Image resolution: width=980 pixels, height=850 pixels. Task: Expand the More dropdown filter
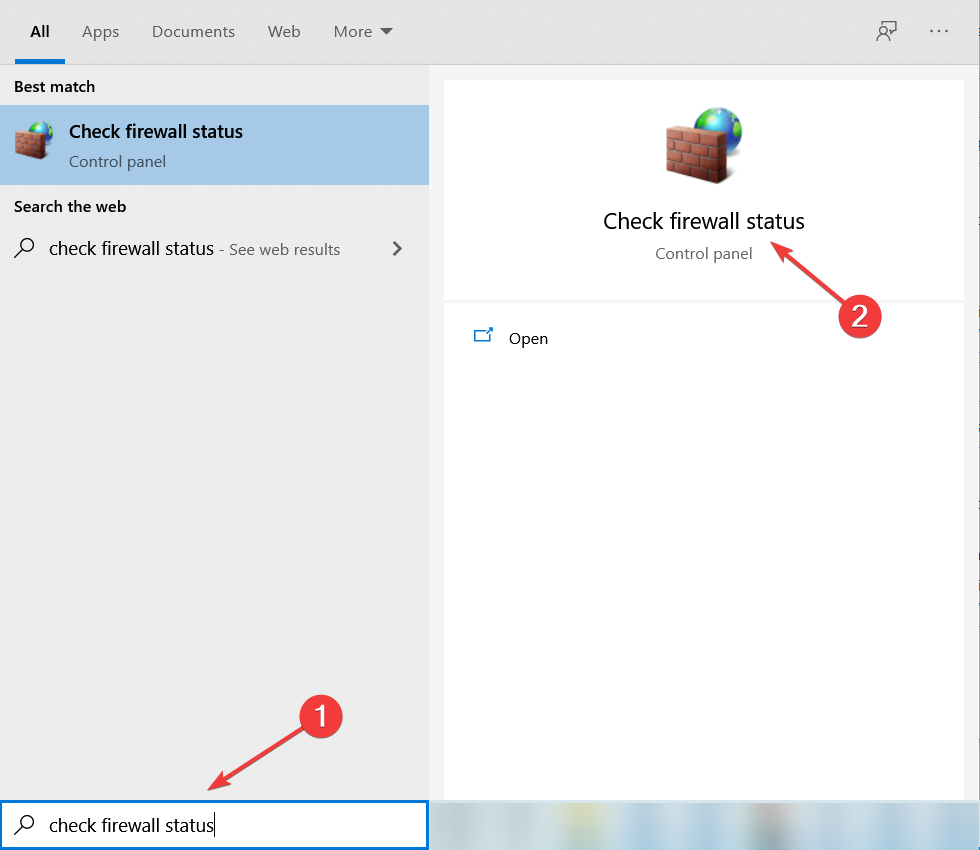pyautogui.click(x=363, y=32)
